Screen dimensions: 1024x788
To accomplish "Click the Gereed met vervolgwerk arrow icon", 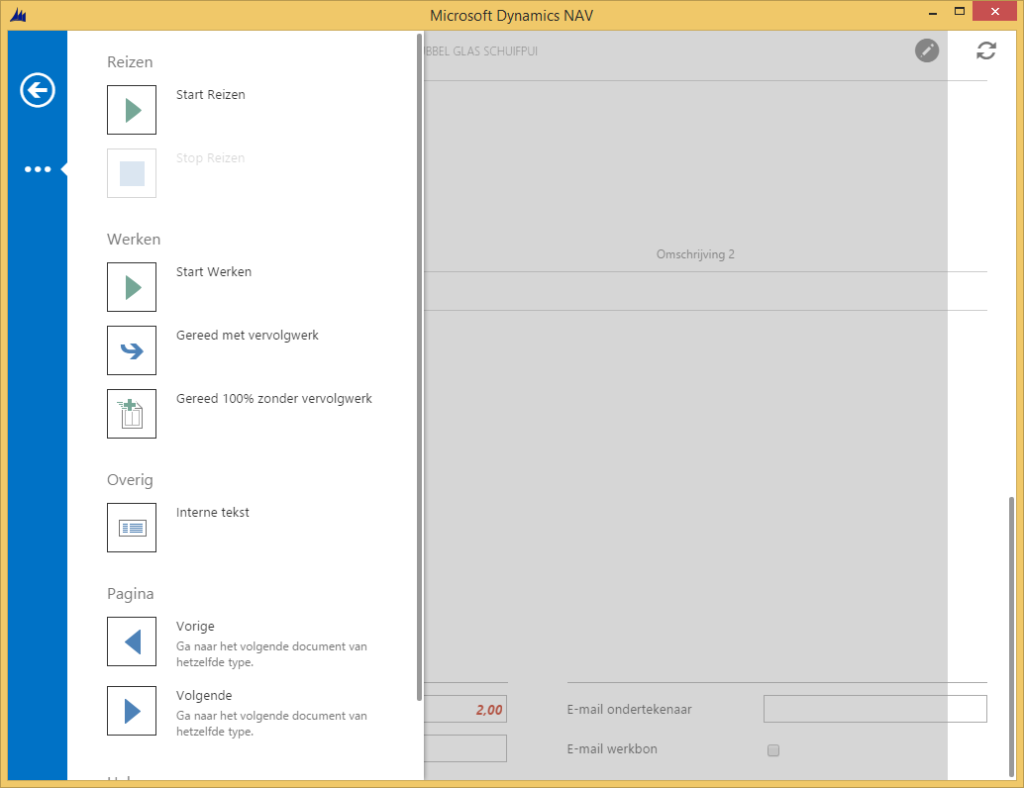I will click(x=132, y=350).
